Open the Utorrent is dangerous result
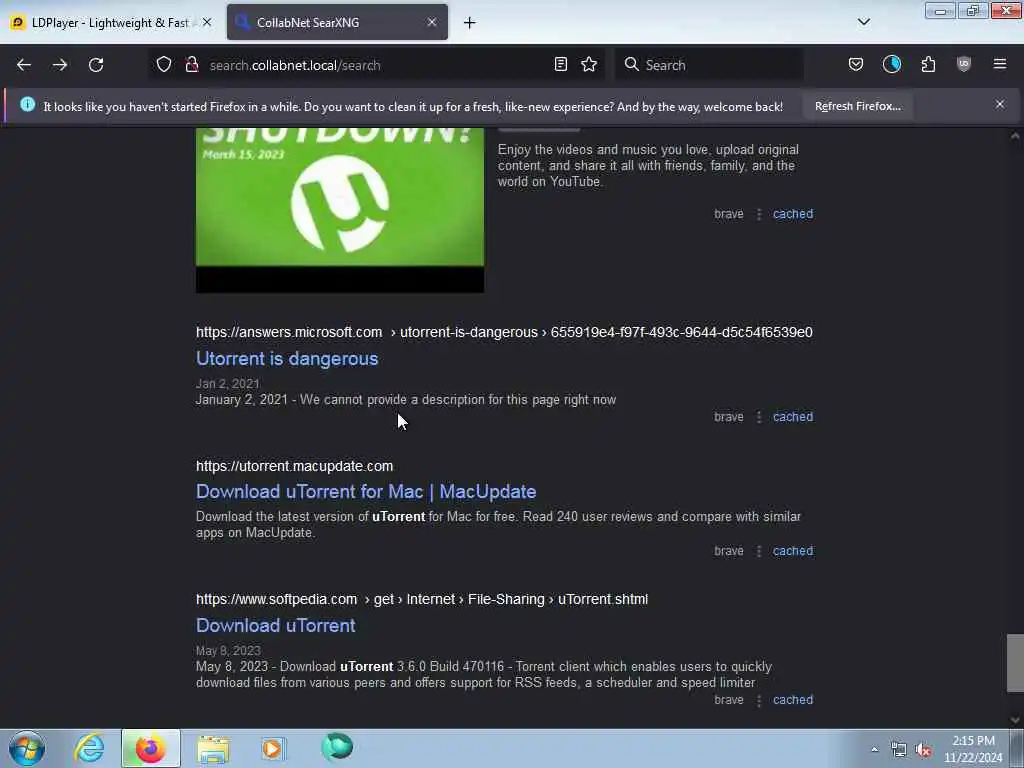 287,359
